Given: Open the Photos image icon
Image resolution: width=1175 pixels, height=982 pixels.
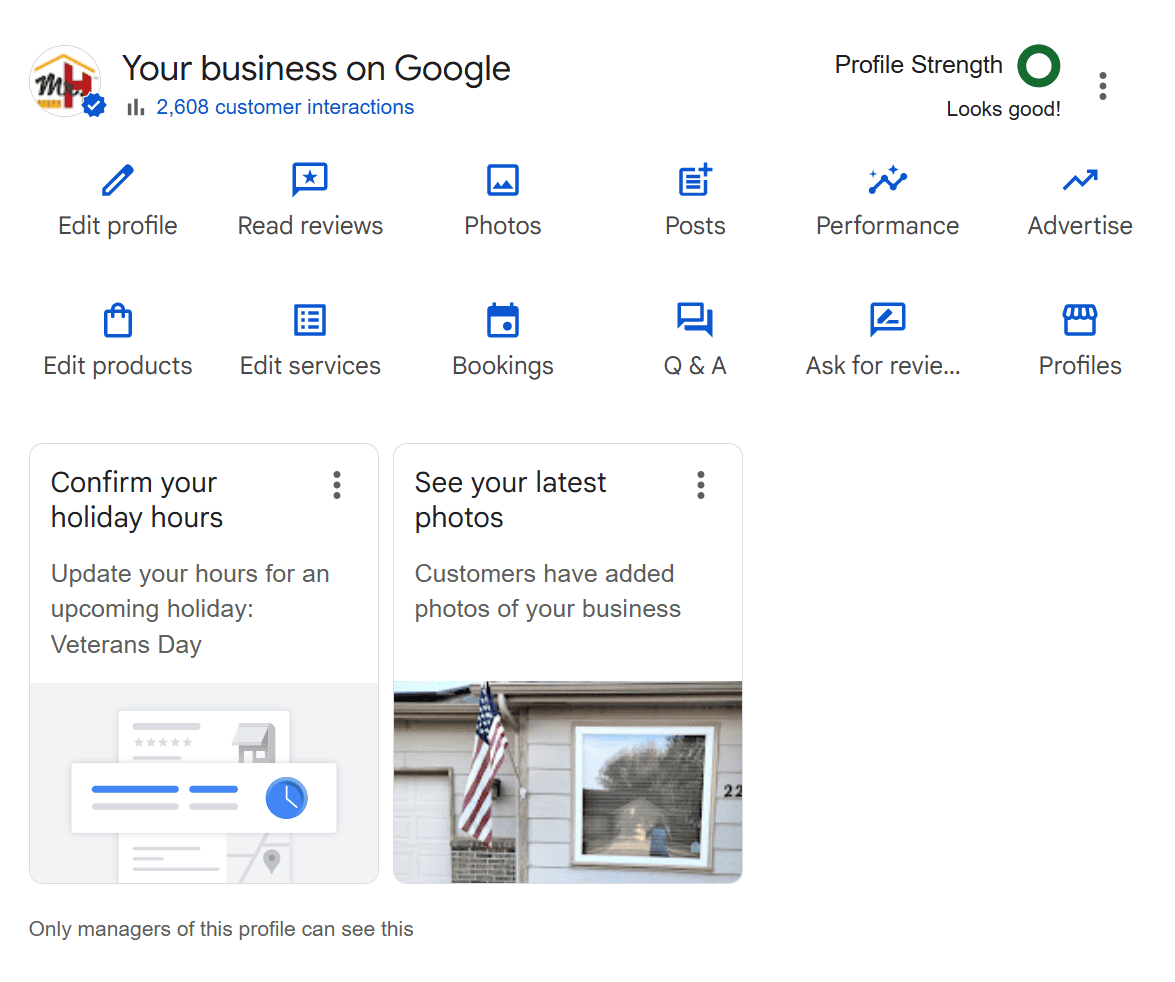Looking at the screenshot, I should click(x=502, y=181).
